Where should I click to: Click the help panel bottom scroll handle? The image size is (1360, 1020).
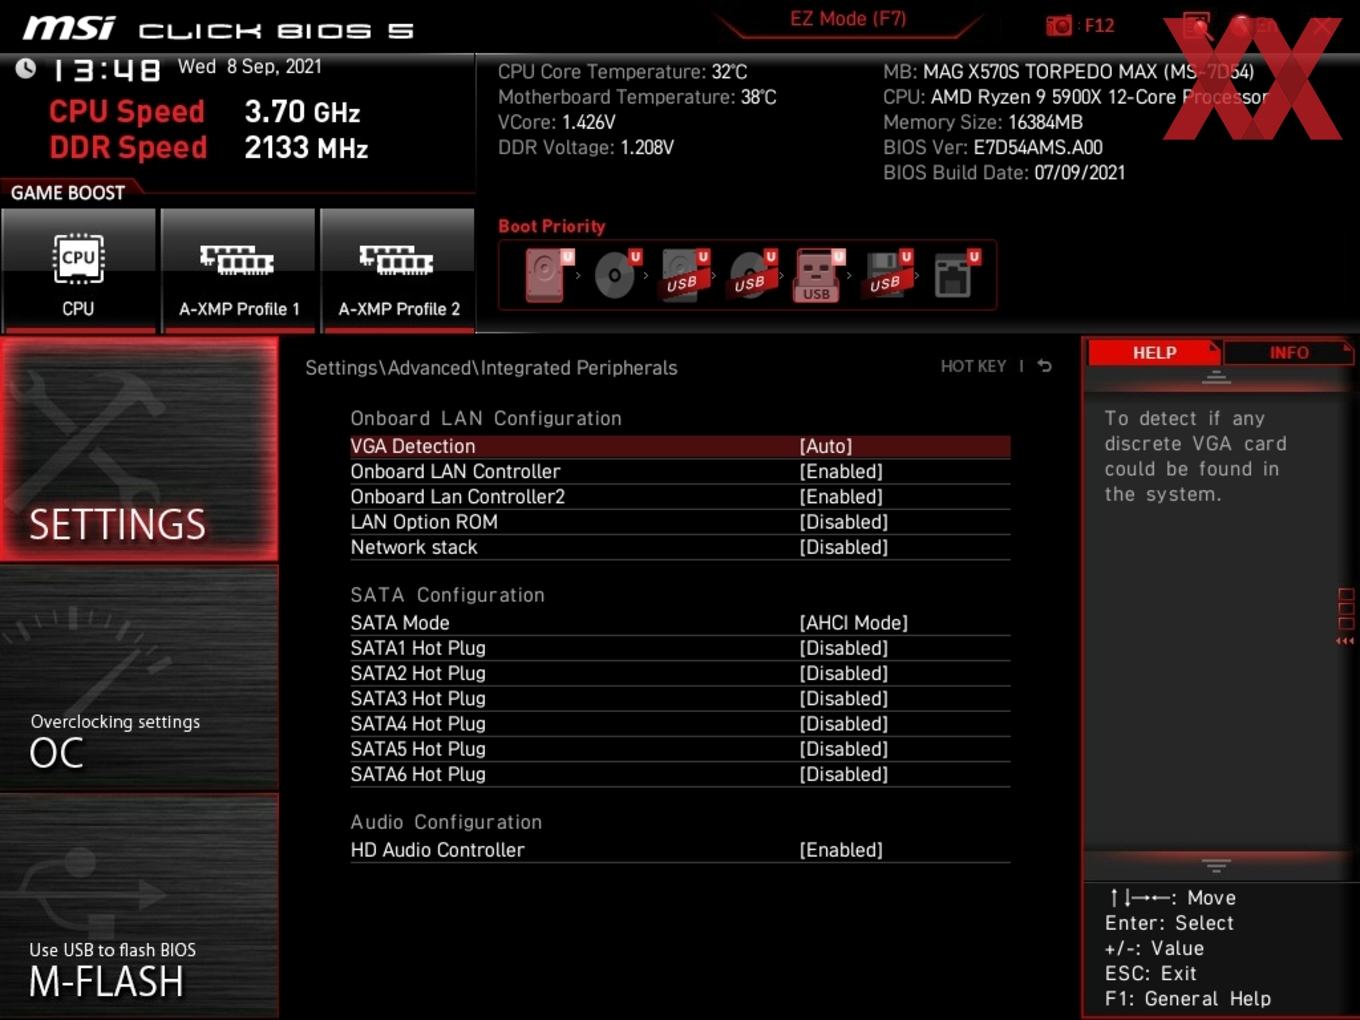pyautogui.click(x=1216, y=865)
